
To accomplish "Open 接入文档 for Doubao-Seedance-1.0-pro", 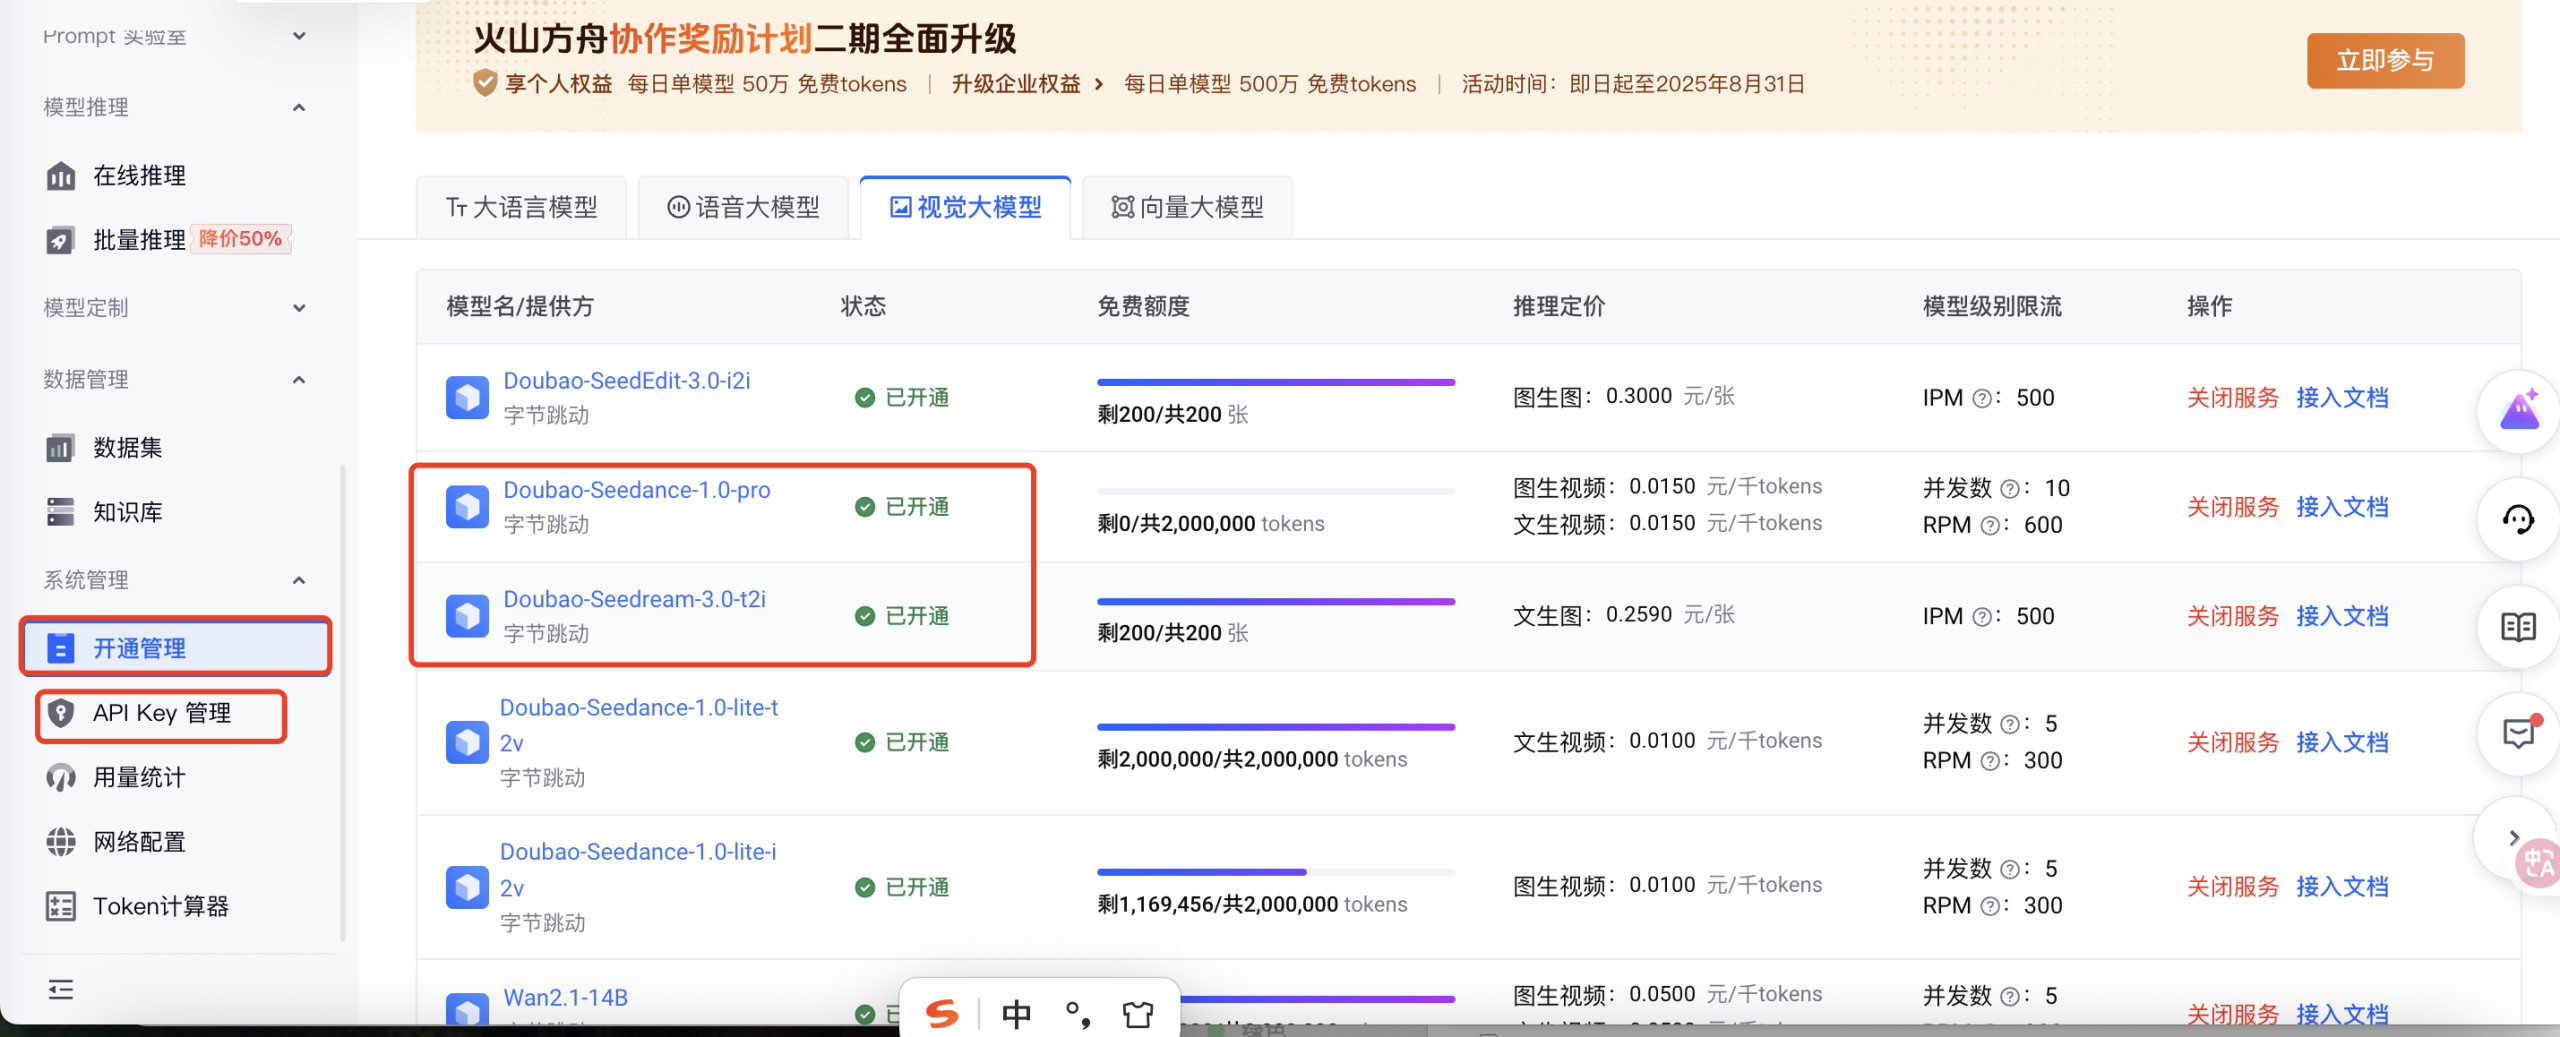I will [2341, 507].
